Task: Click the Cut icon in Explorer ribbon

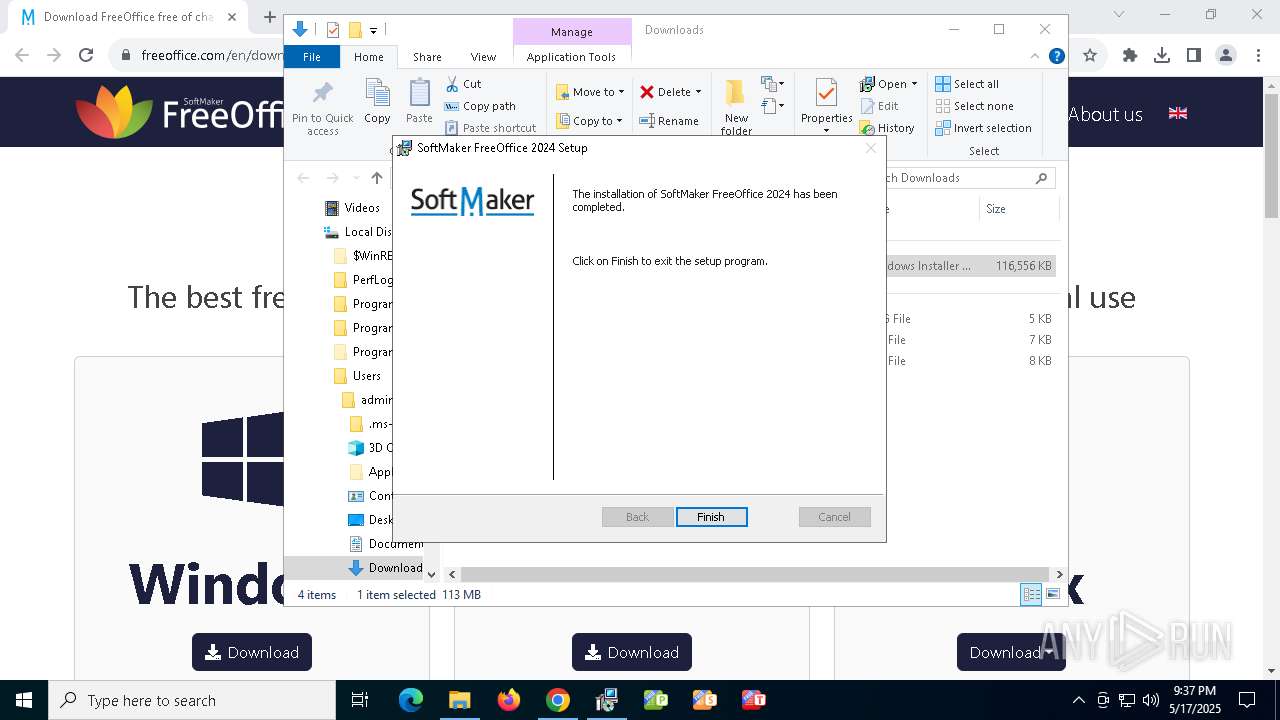Action: 452,84
